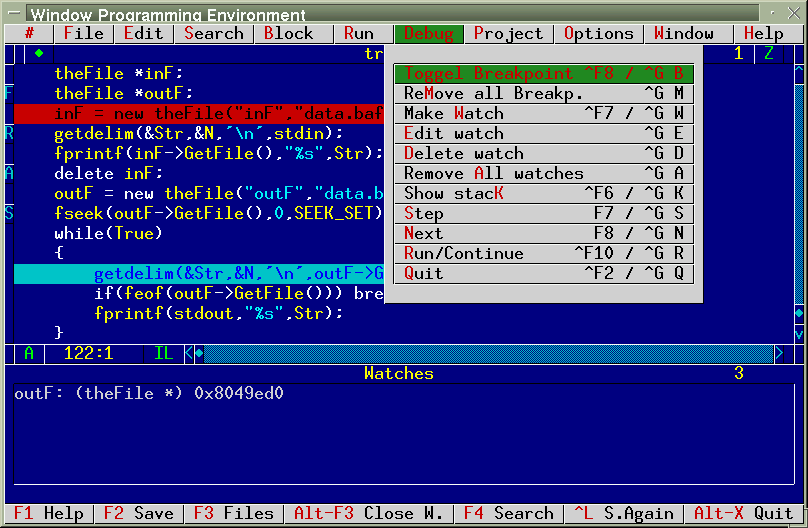
Task: Toggle breakpoint from the Debug menu
Action: [544, 73]
